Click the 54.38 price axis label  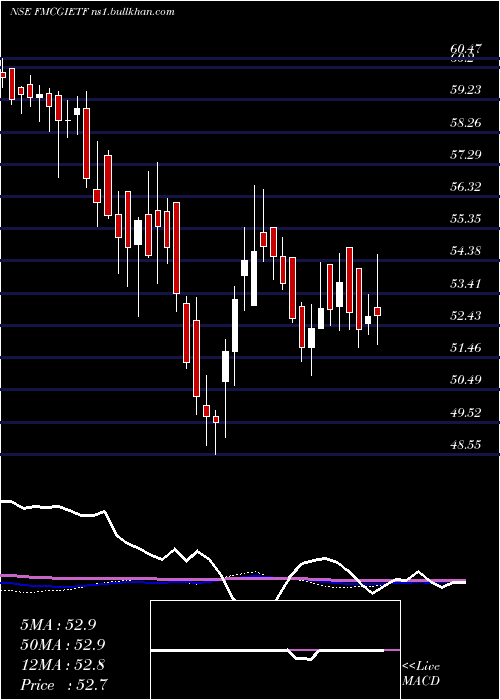point(466,251)
